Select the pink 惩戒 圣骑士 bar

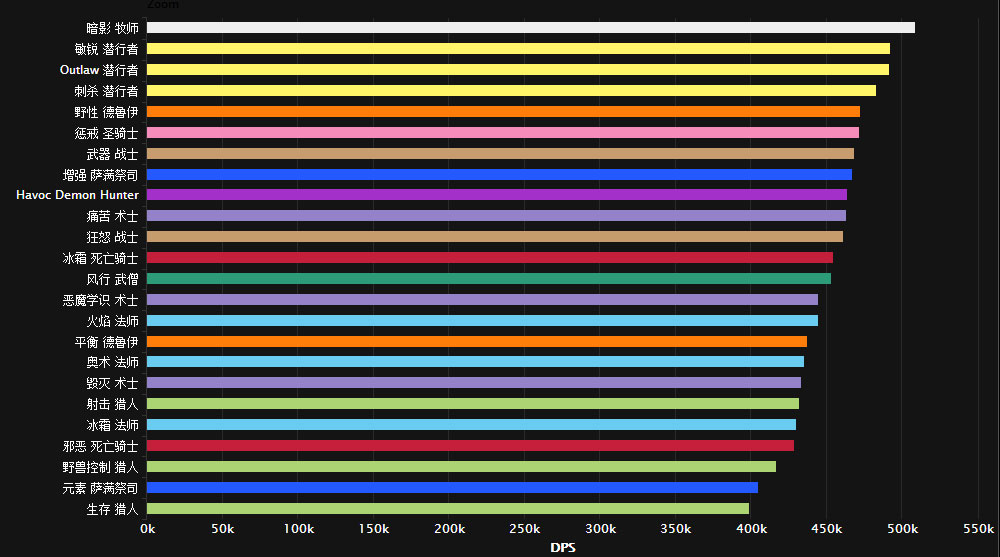[503, 133]
